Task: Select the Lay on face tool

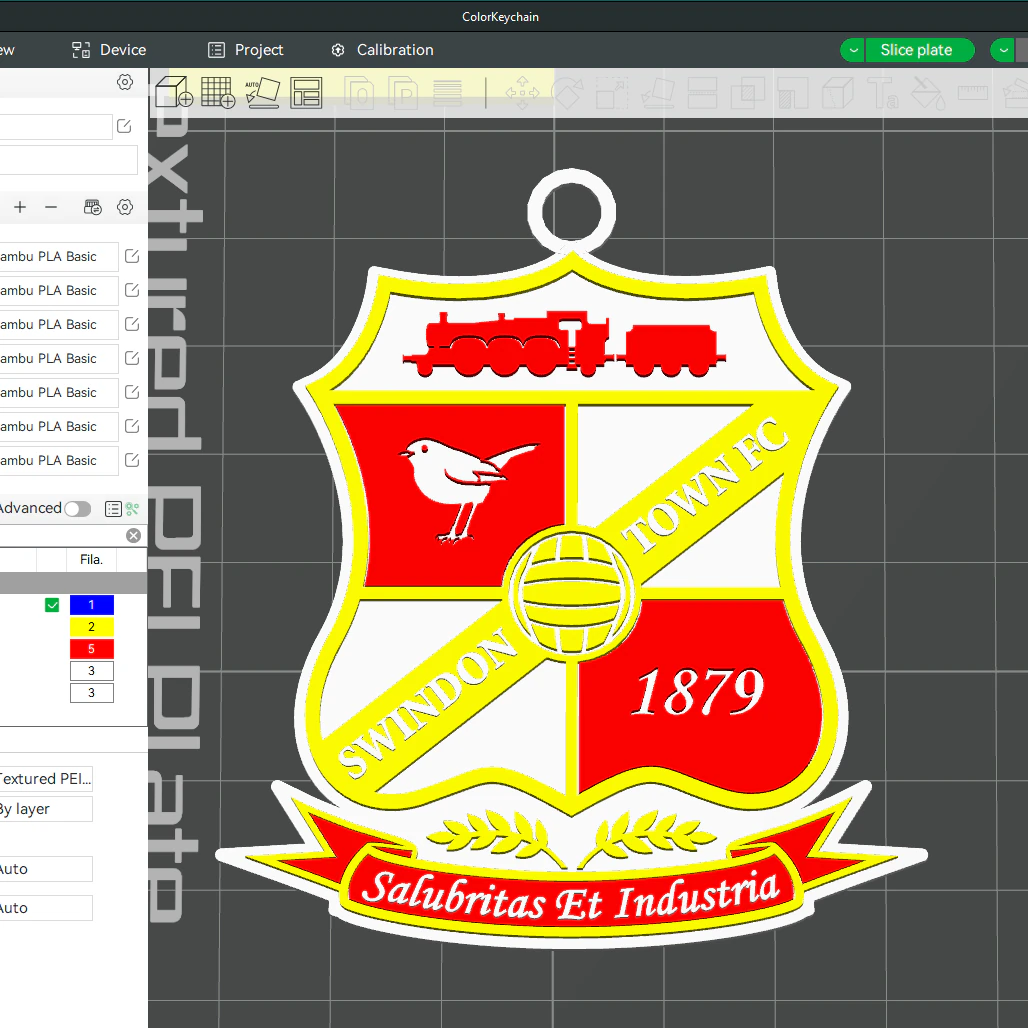Action: click(x=658, y=93)
